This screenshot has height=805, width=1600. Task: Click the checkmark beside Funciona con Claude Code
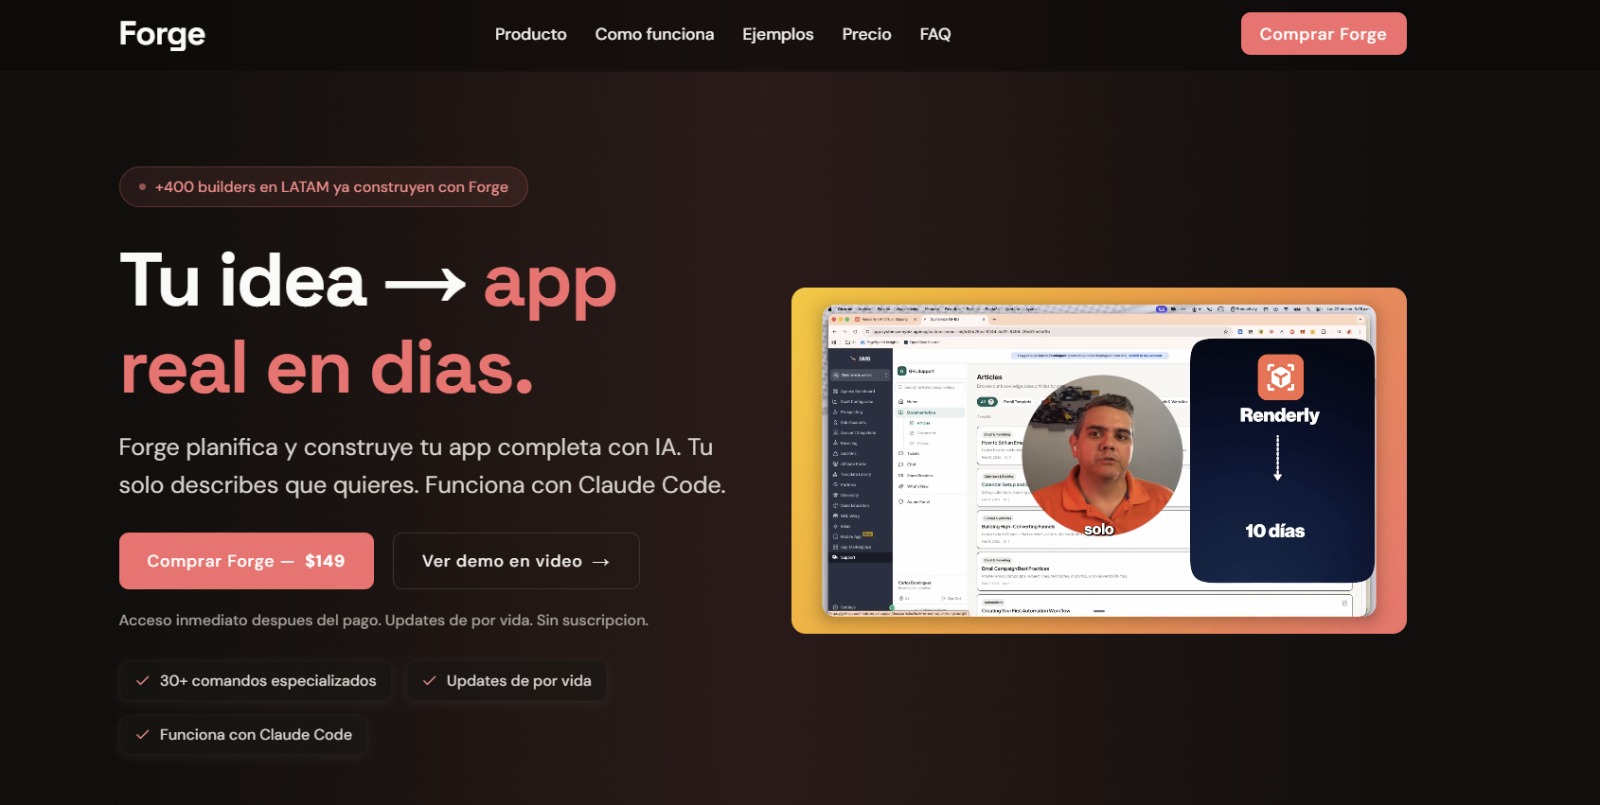[x=143, y=735]
